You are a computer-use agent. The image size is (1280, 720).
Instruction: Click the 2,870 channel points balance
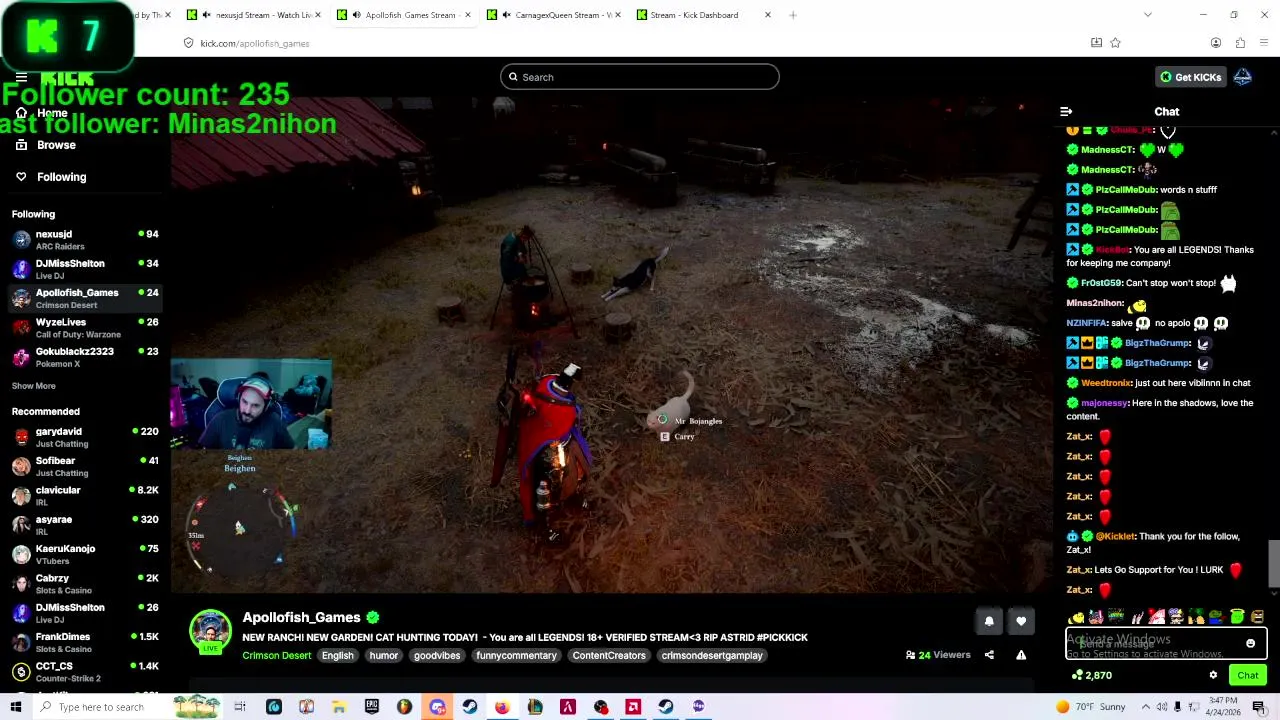(x=1091, y=676)
